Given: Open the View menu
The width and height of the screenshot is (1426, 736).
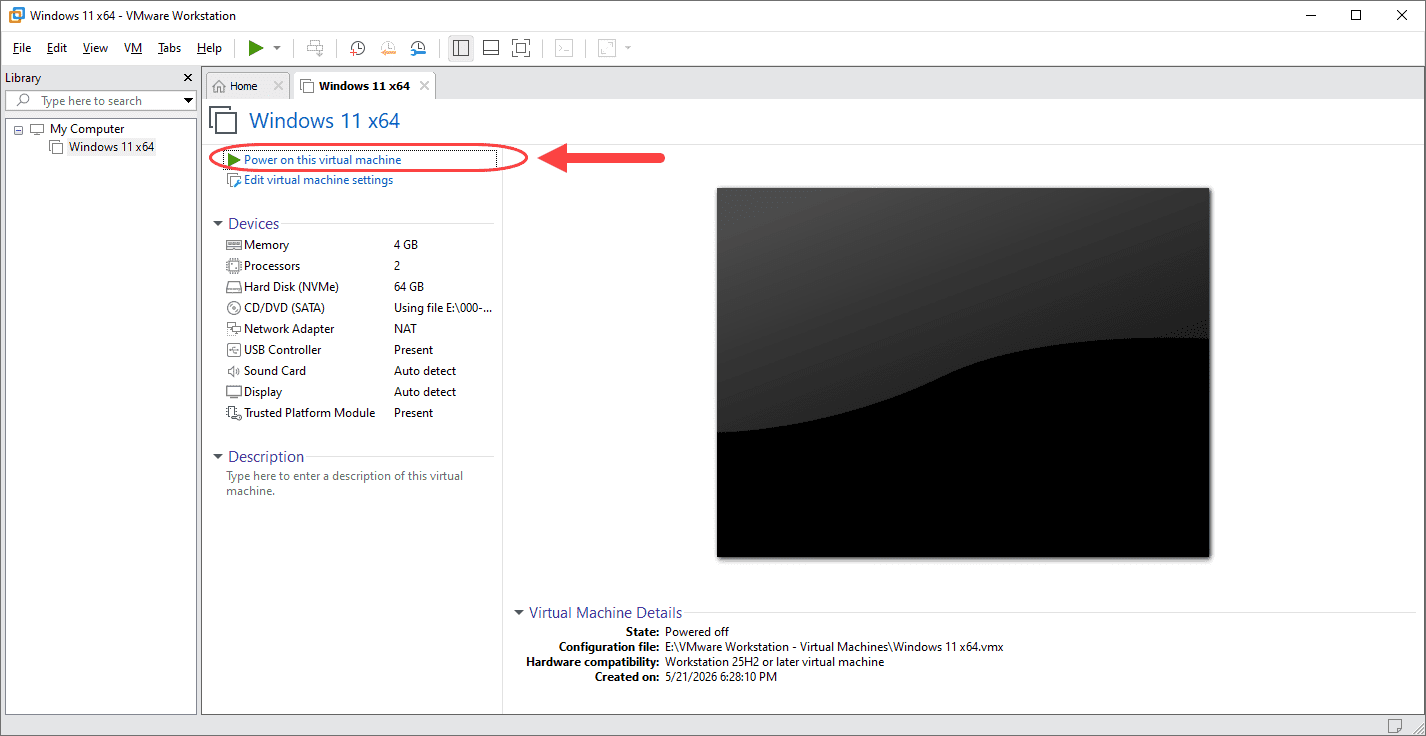Looking at the screenshot, I should pyautogui.click(x=95, y=48).
